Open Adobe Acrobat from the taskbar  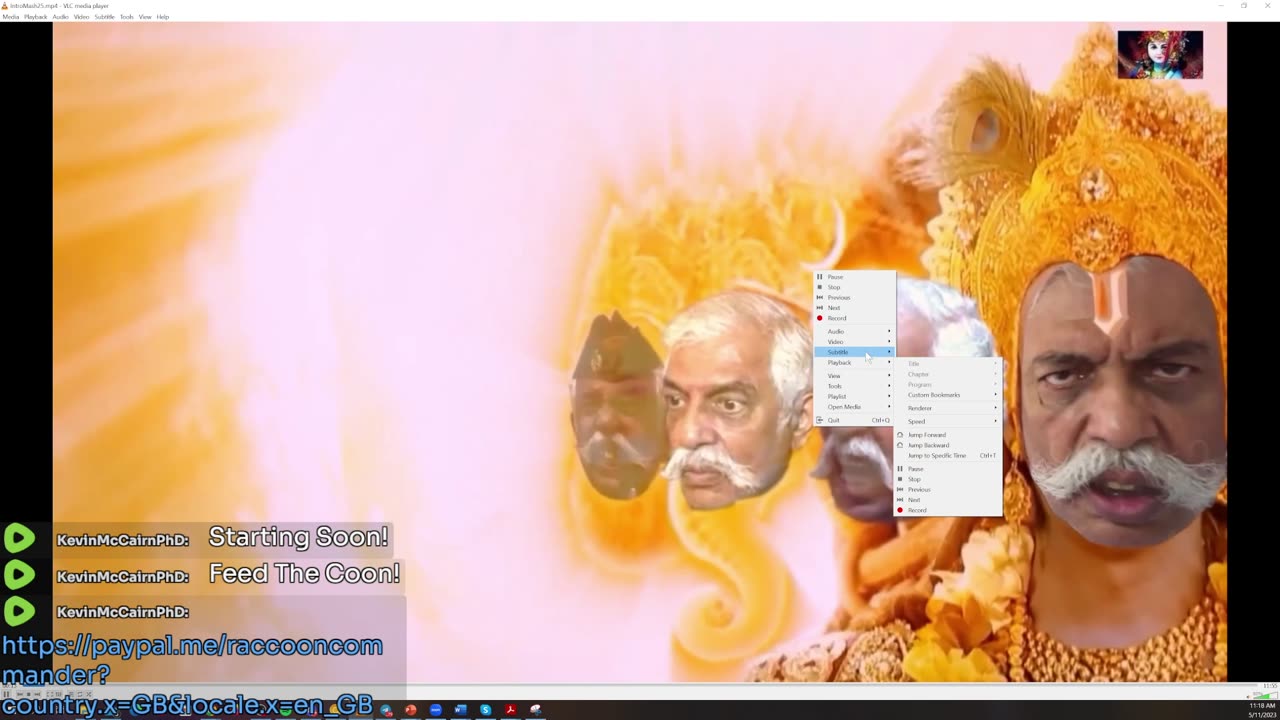(511, 710)
